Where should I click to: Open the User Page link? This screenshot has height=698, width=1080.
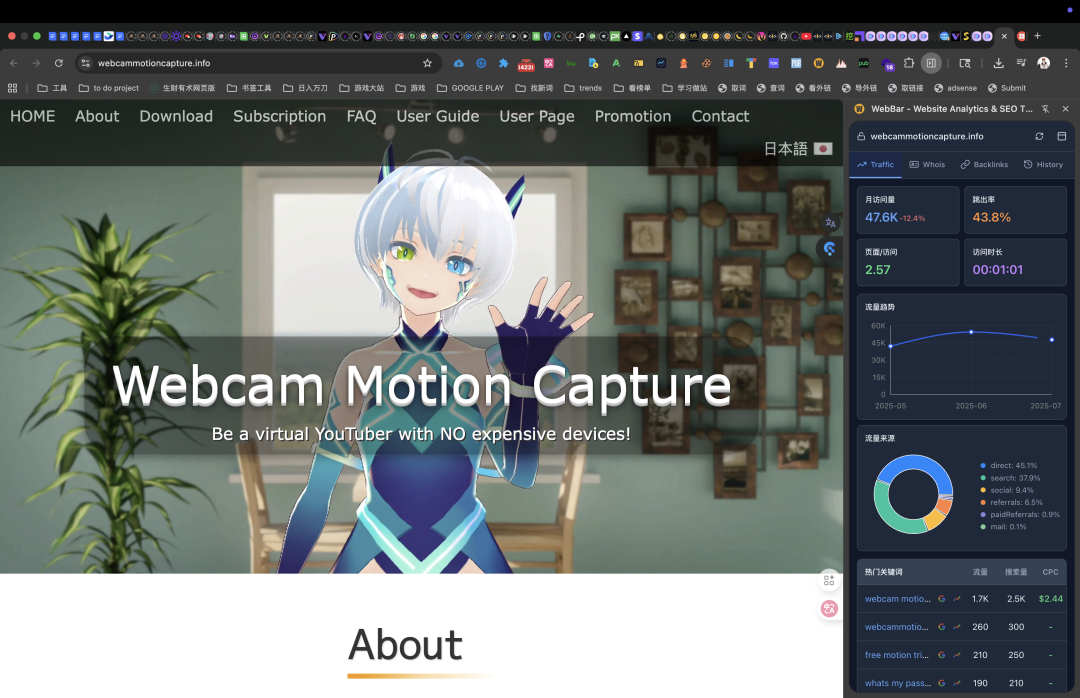[x=537, y=116]
